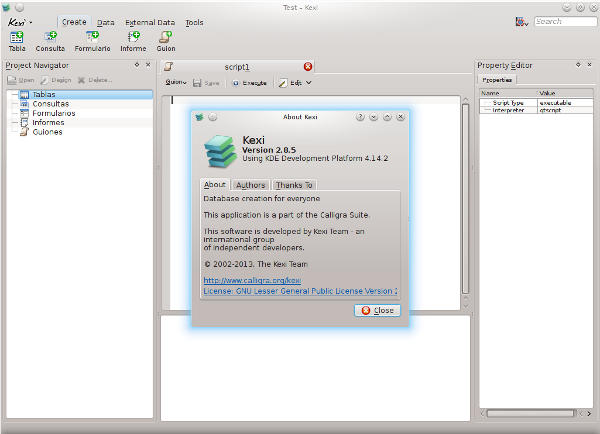
Task: Open the Kexi main menu logo
Action: 20,23
